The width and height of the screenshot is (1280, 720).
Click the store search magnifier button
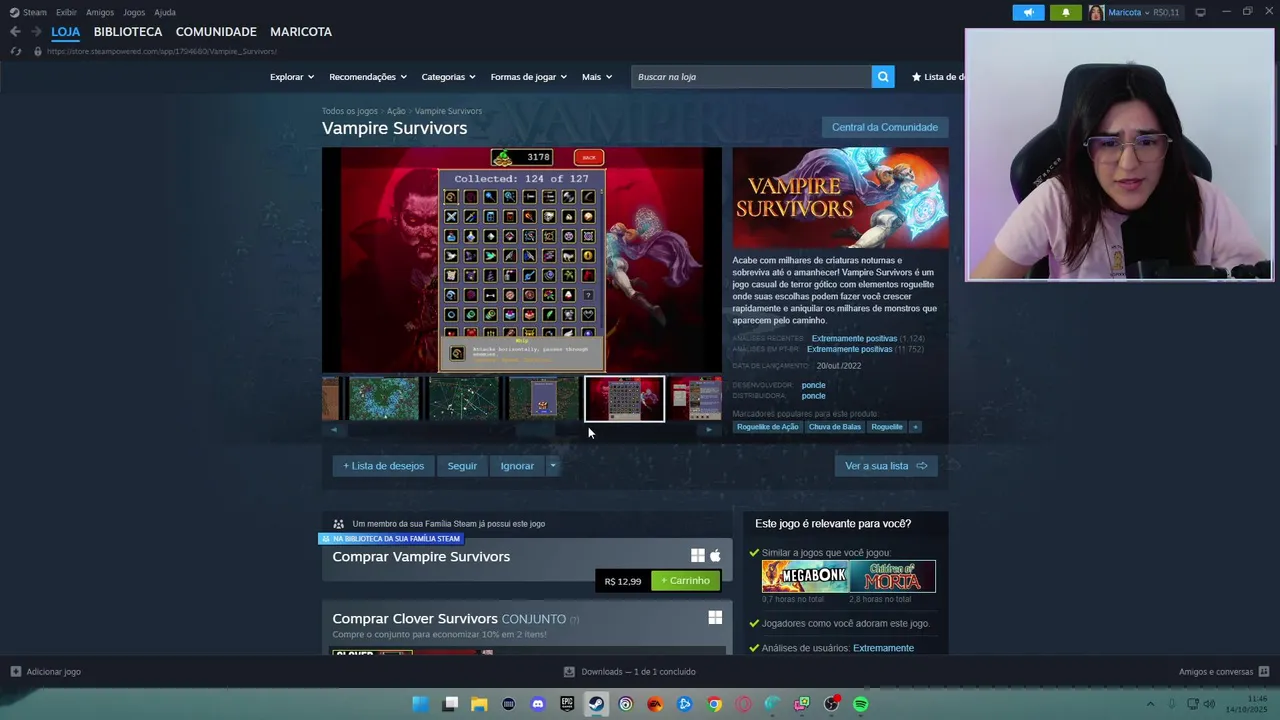point(883,77)
